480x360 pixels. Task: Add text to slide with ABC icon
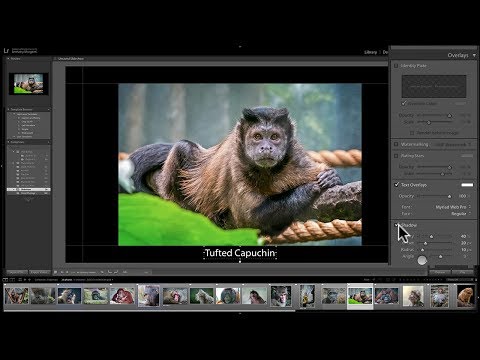click(x=125, y=272)
